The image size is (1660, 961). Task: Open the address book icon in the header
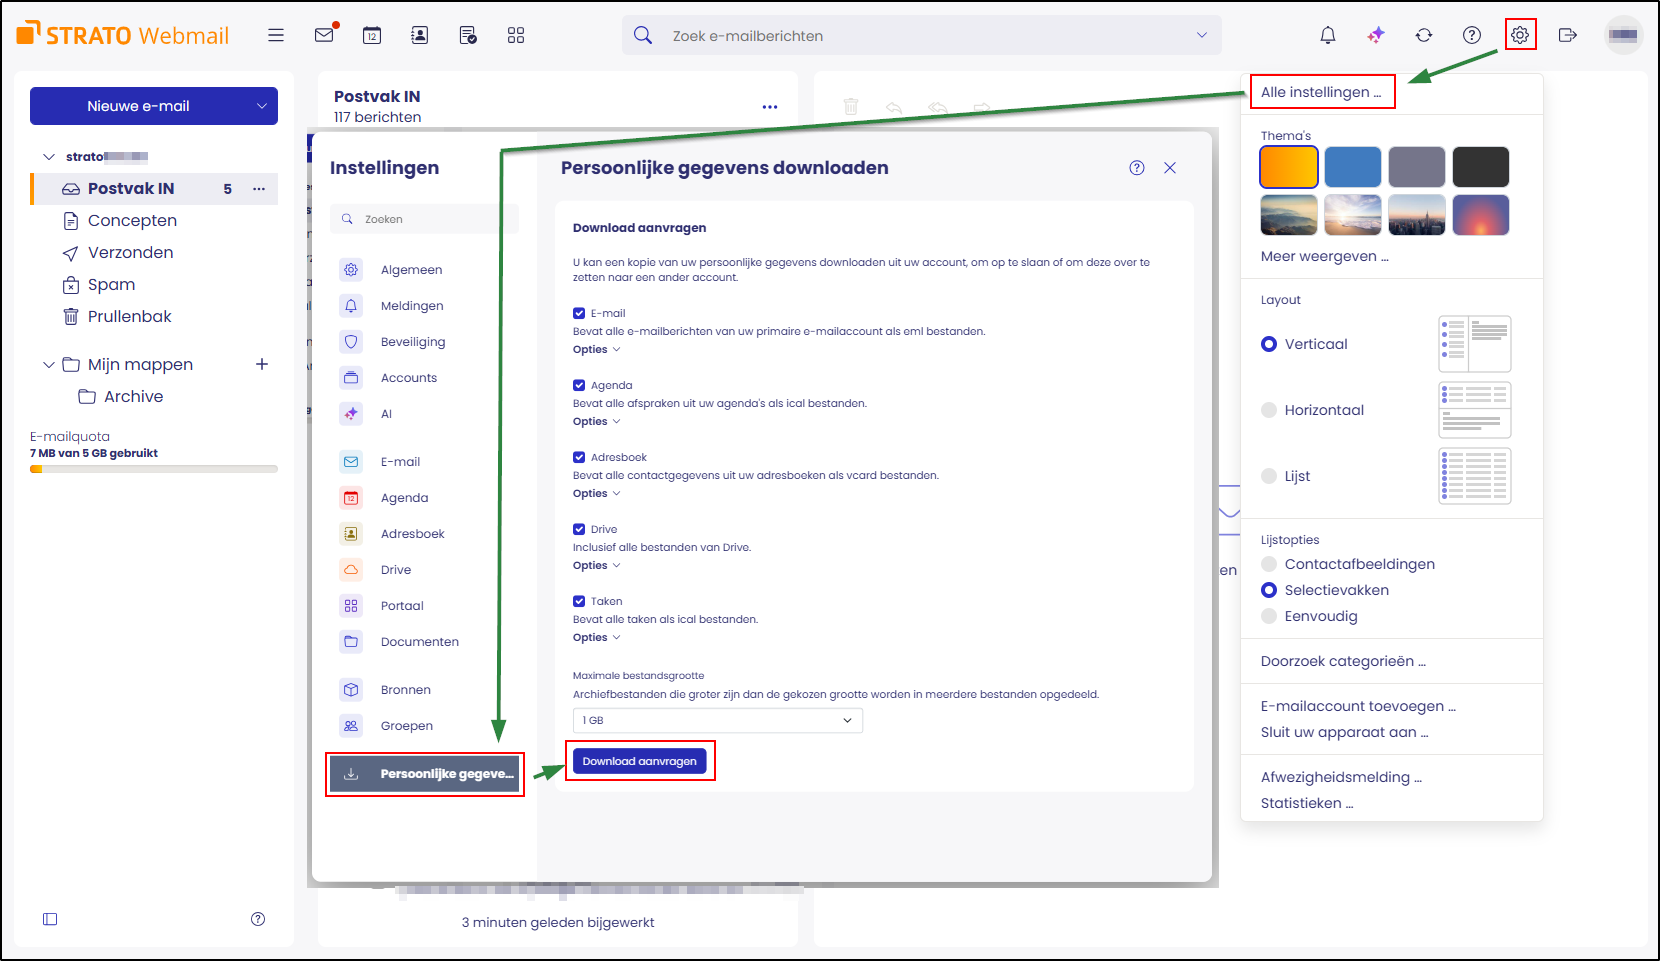(419, 34)
